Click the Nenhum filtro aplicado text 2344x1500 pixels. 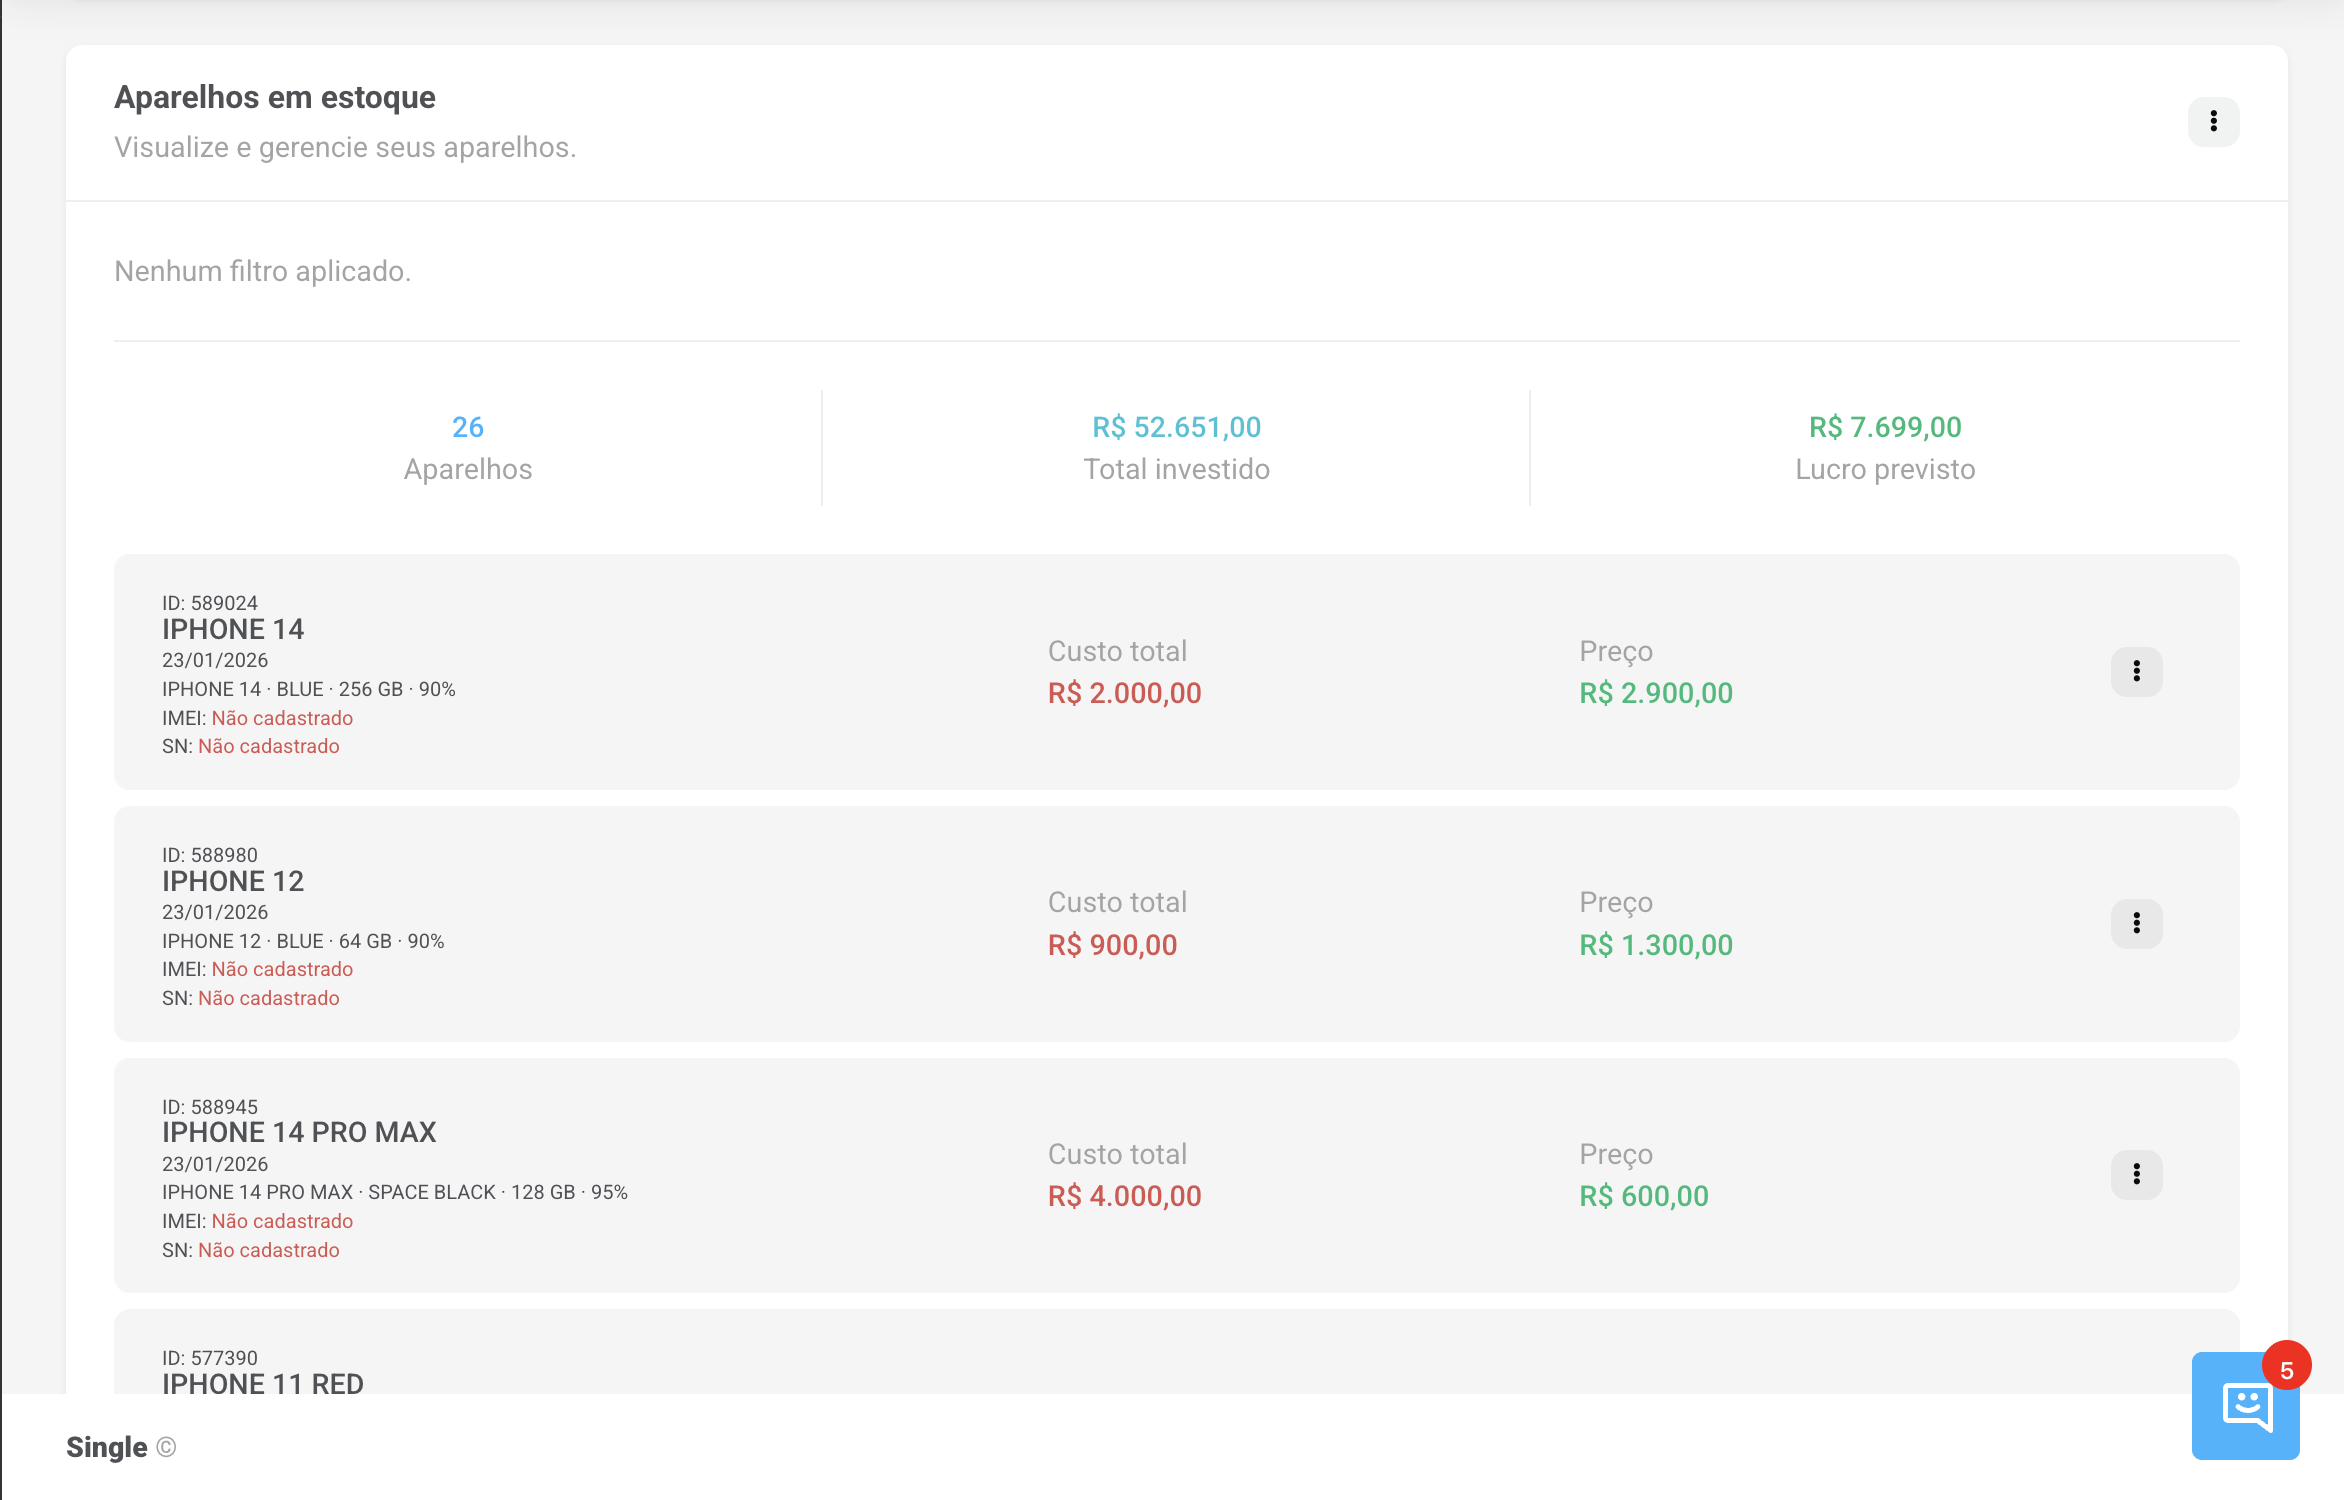(263, 271)
